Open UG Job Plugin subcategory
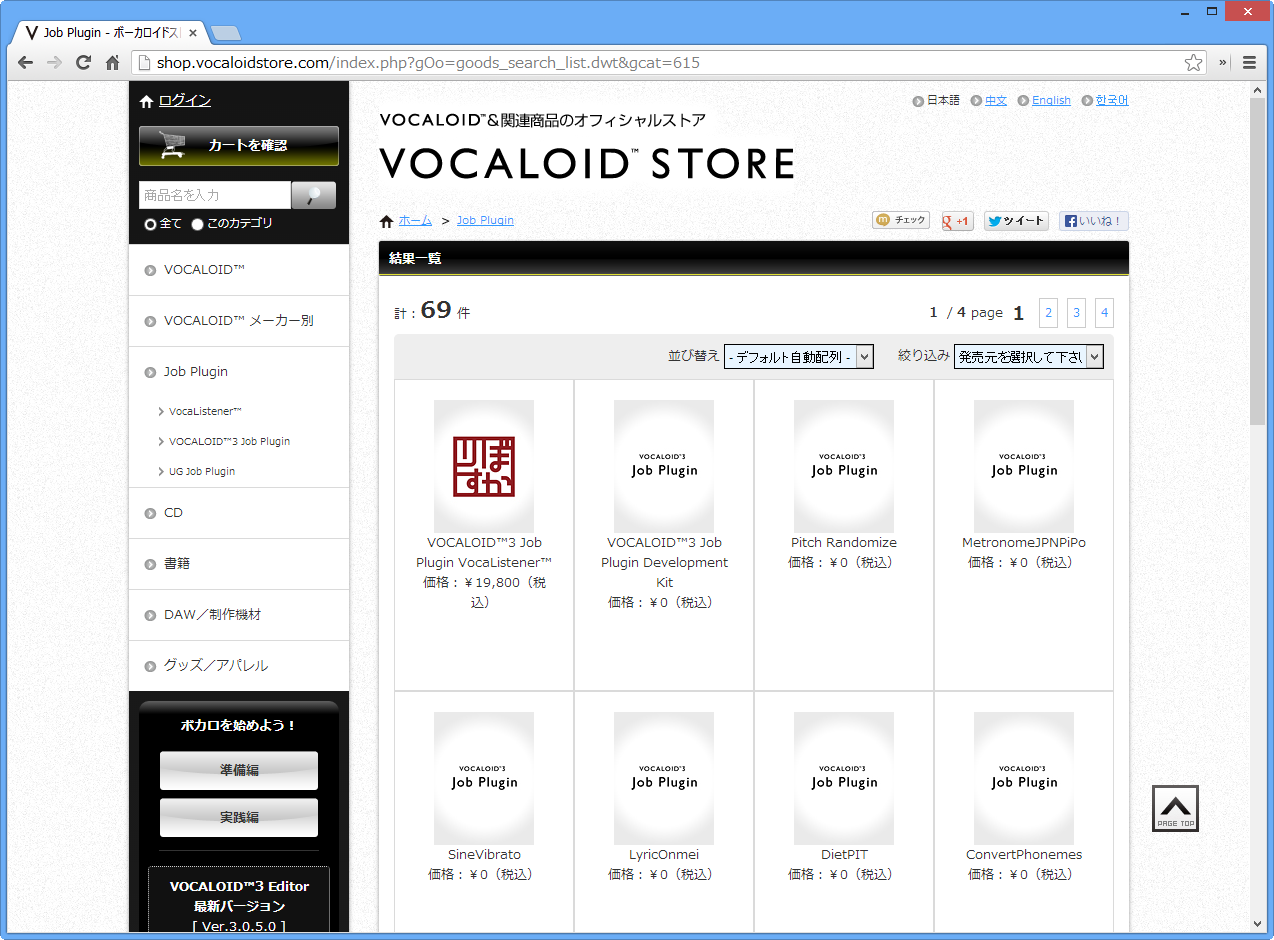The height and width of the screenshot is (940, 1274). [x=202, y=471]
